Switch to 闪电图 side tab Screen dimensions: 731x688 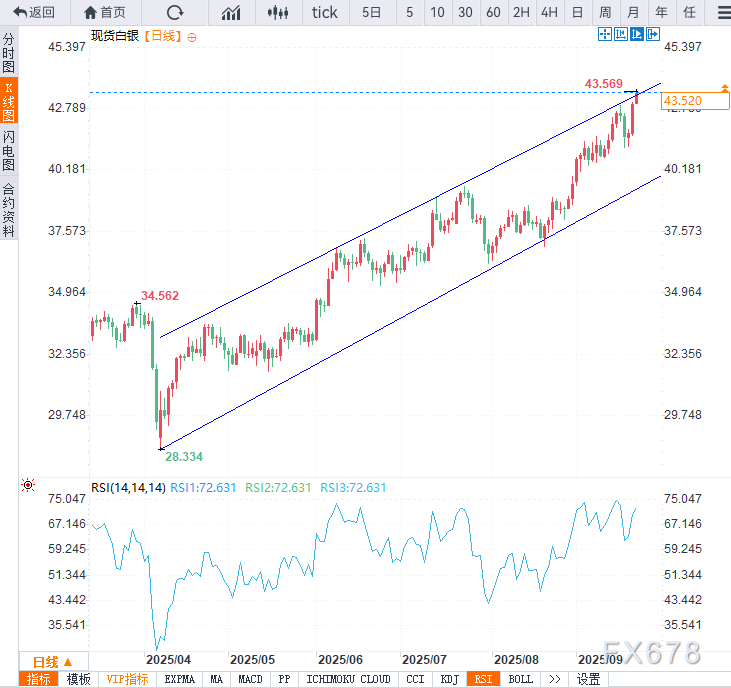[9, 150]
